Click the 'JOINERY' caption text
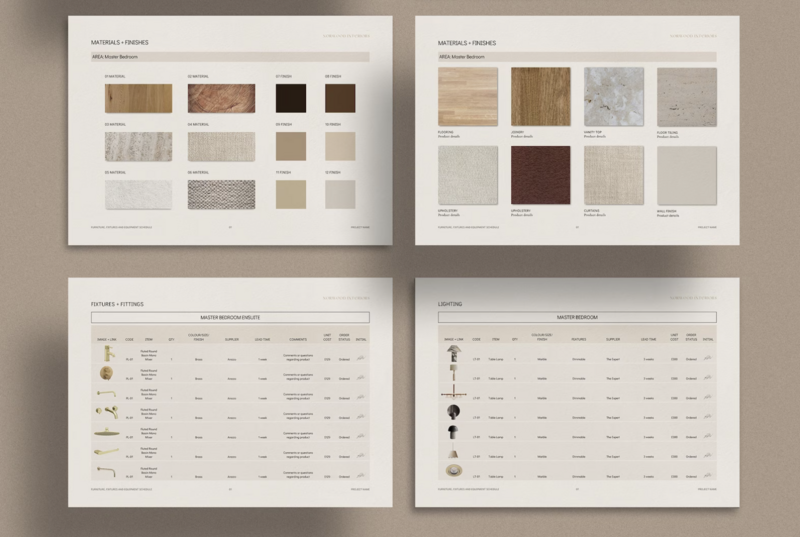 pyautogui.click(x=517, y=132)
